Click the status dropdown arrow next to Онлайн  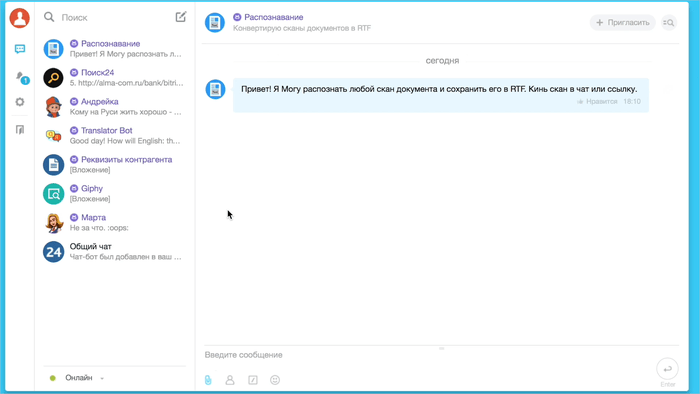coord(102,378)
